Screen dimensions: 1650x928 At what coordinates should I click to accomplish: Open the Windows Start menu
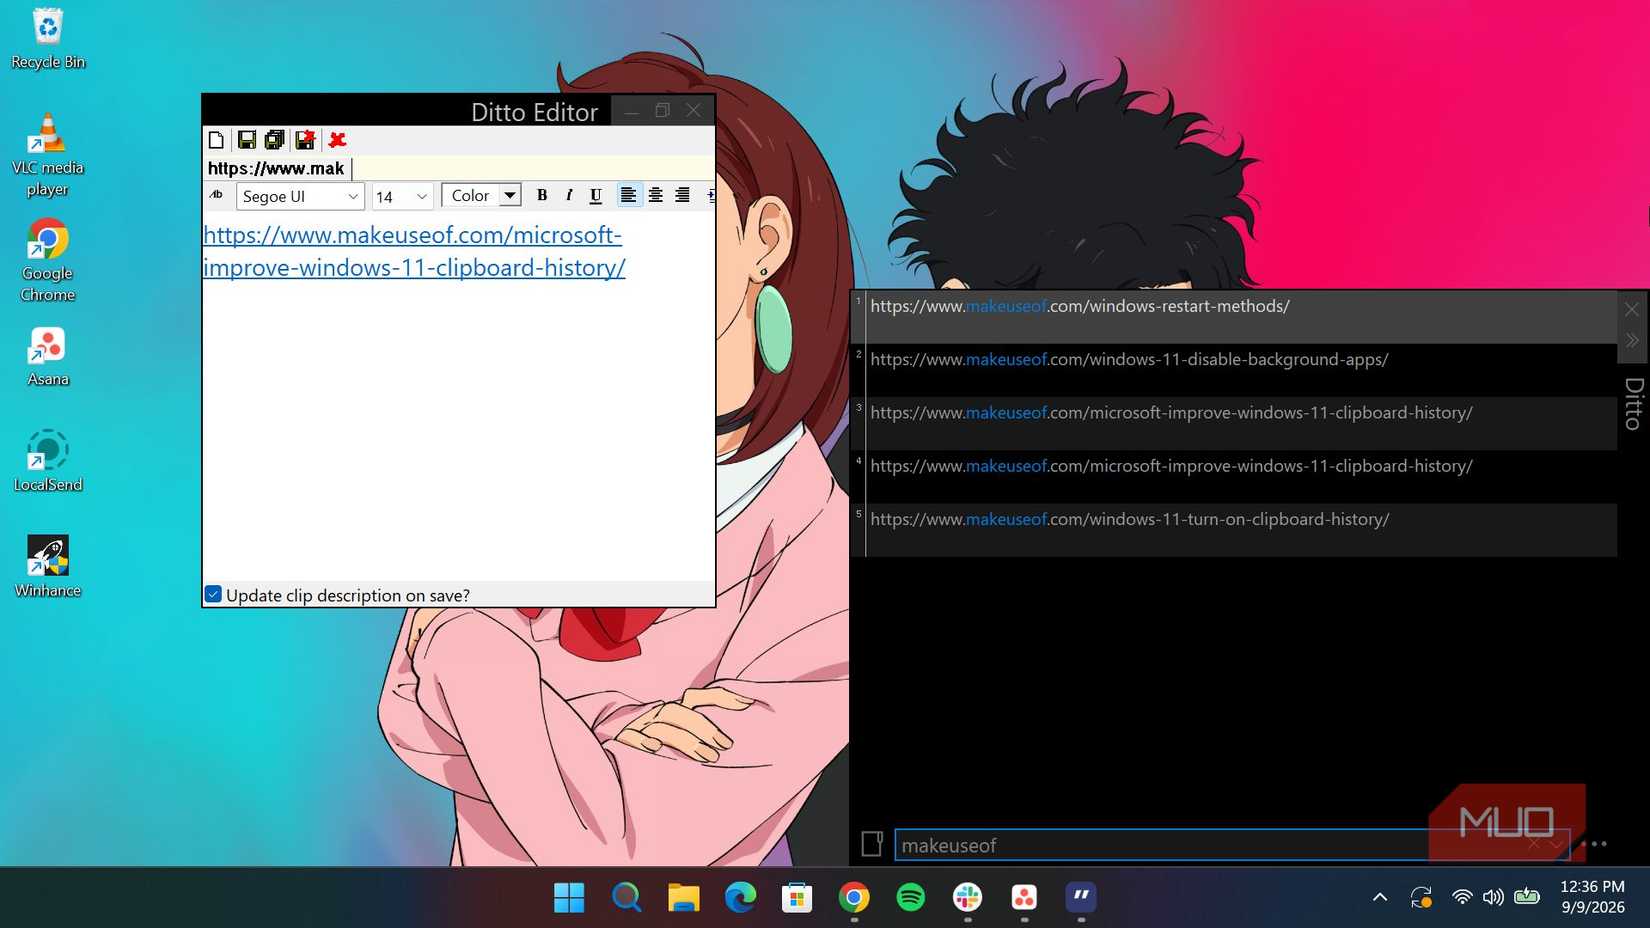click(569, 898)
